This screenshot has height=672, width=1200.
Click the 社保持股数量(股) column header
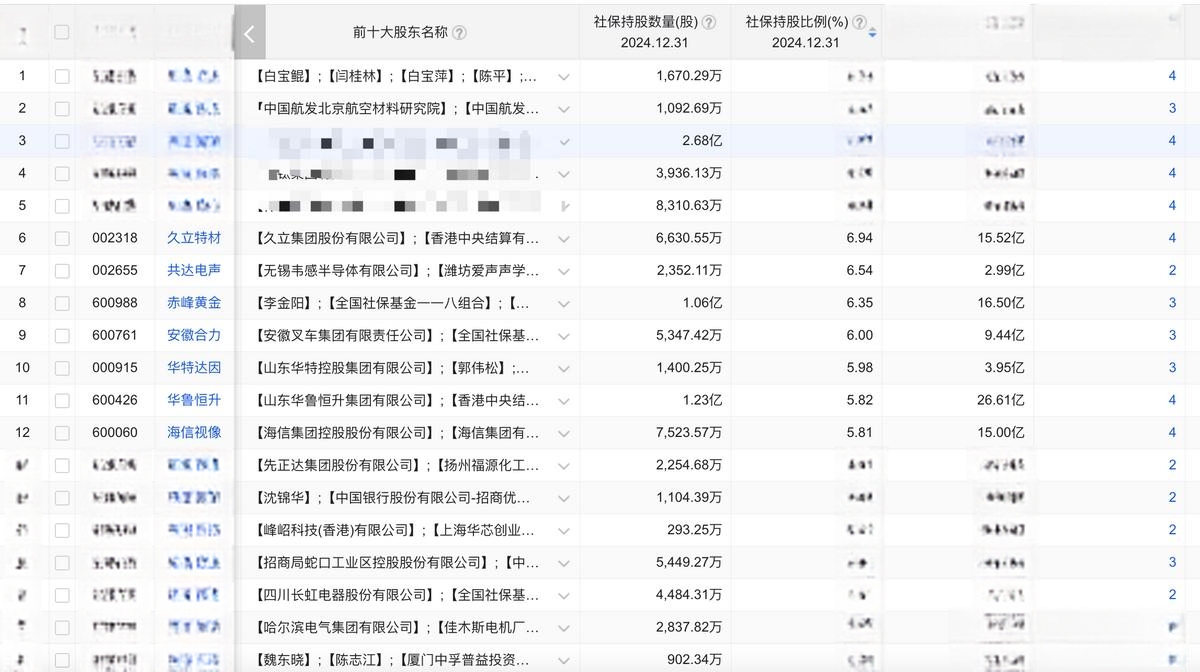pos(646,22)
